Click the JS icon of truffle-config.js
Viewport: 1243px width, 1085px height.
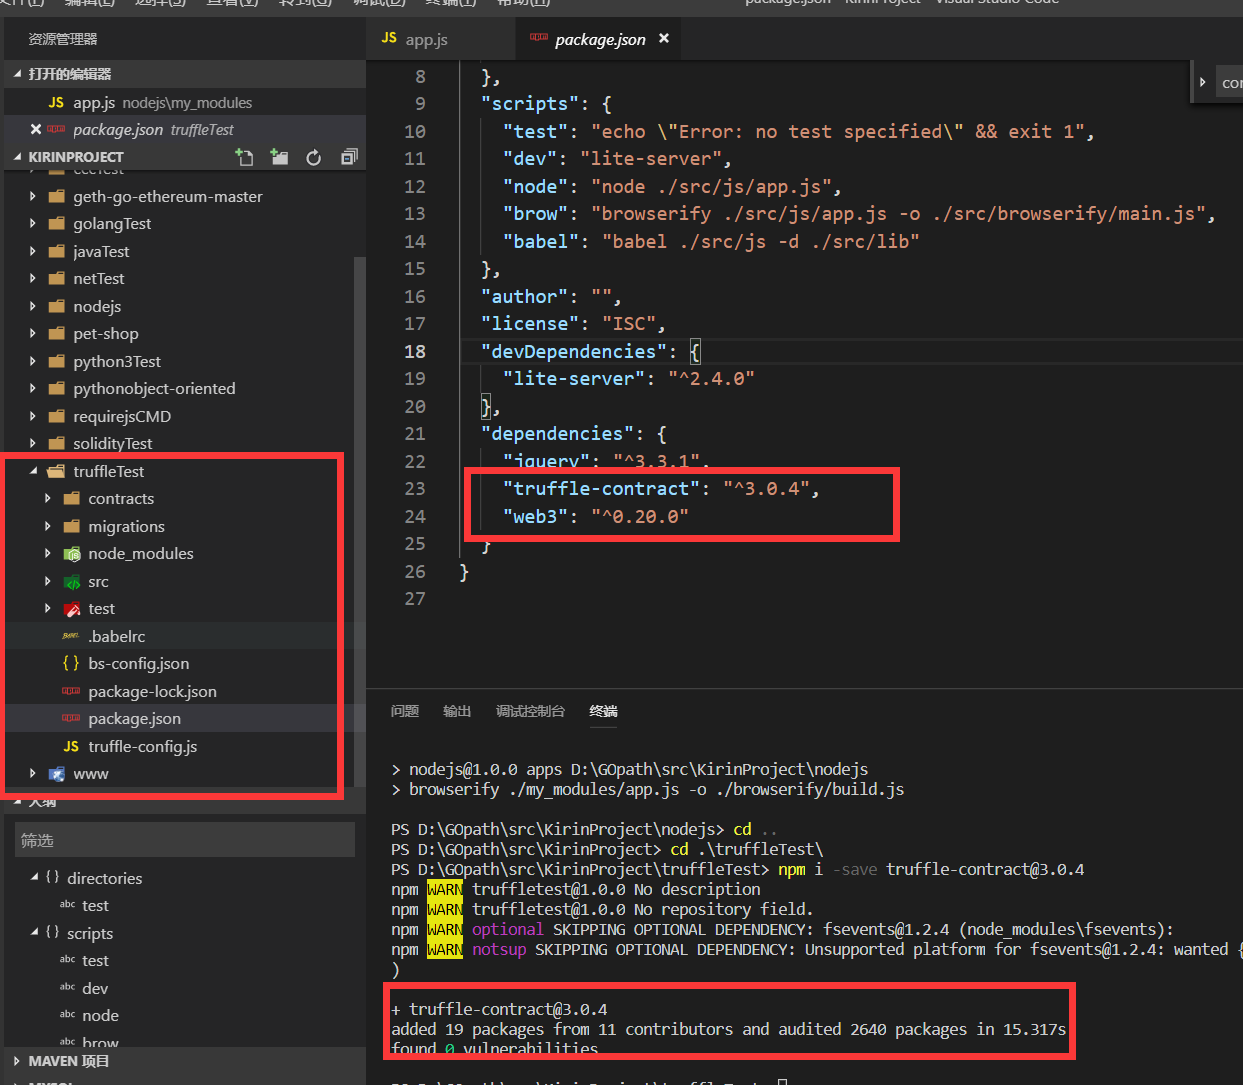(x=71, y=746)
